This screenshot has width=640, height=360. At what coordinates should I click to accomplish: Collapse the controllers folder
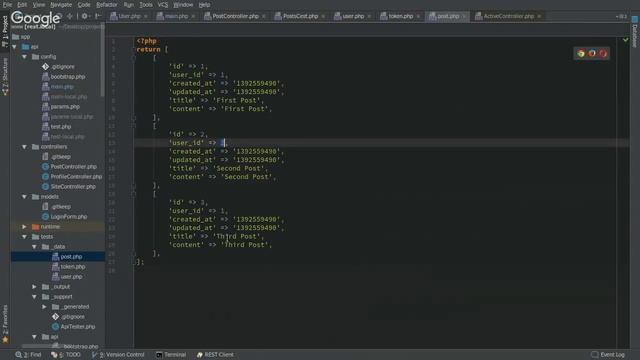click(x=24, y=147)
